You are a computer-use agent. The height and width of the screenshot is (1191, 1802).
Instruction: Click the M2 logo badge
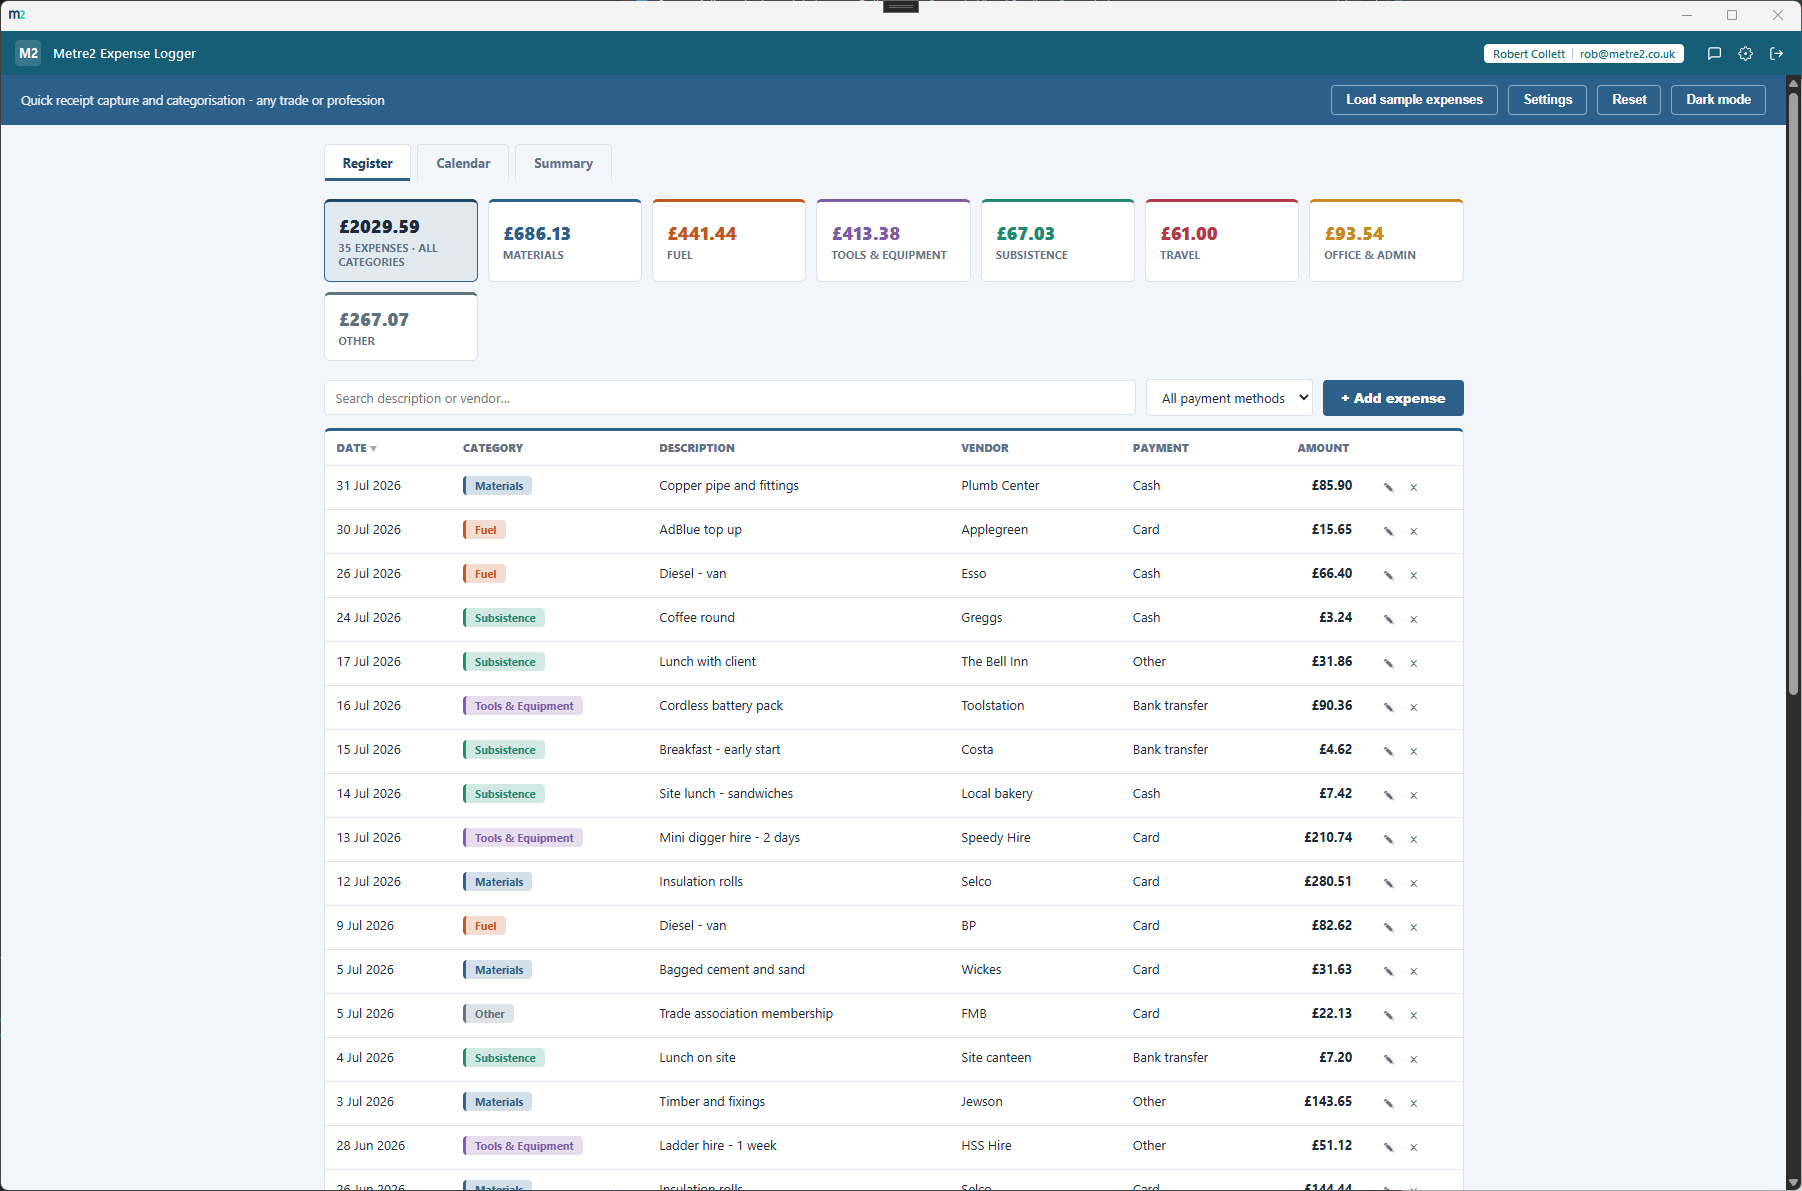[x=28, y=53]
